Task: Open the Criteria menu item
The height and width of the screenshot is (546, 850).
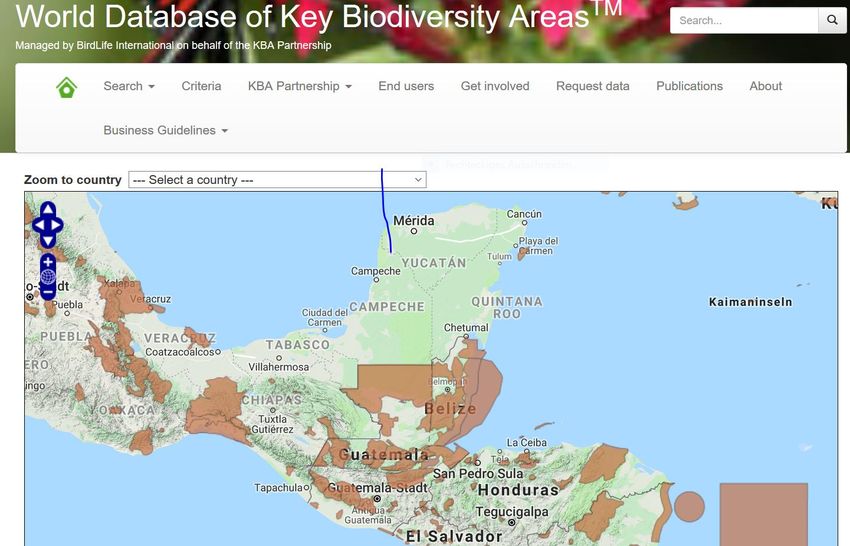Action: pos(201,86)
